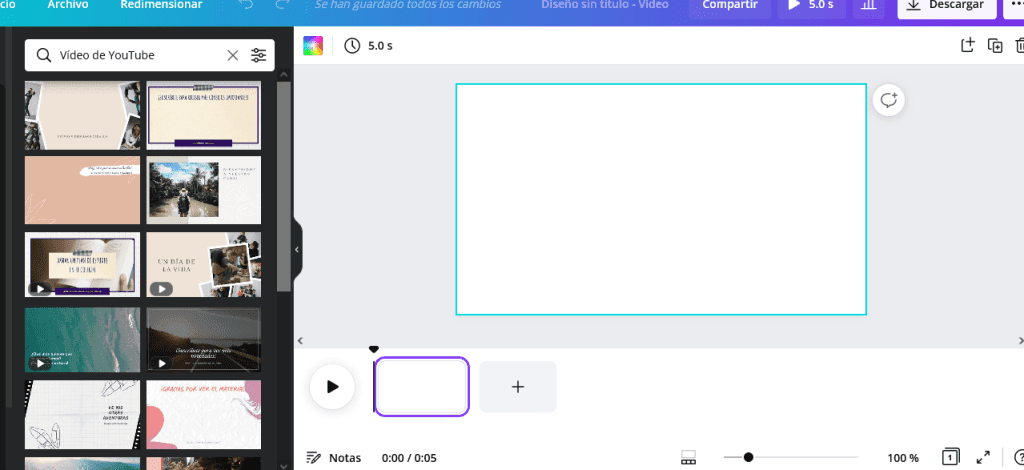
Task: Choose the teal ocean waves template
Action: pos(82,340)
